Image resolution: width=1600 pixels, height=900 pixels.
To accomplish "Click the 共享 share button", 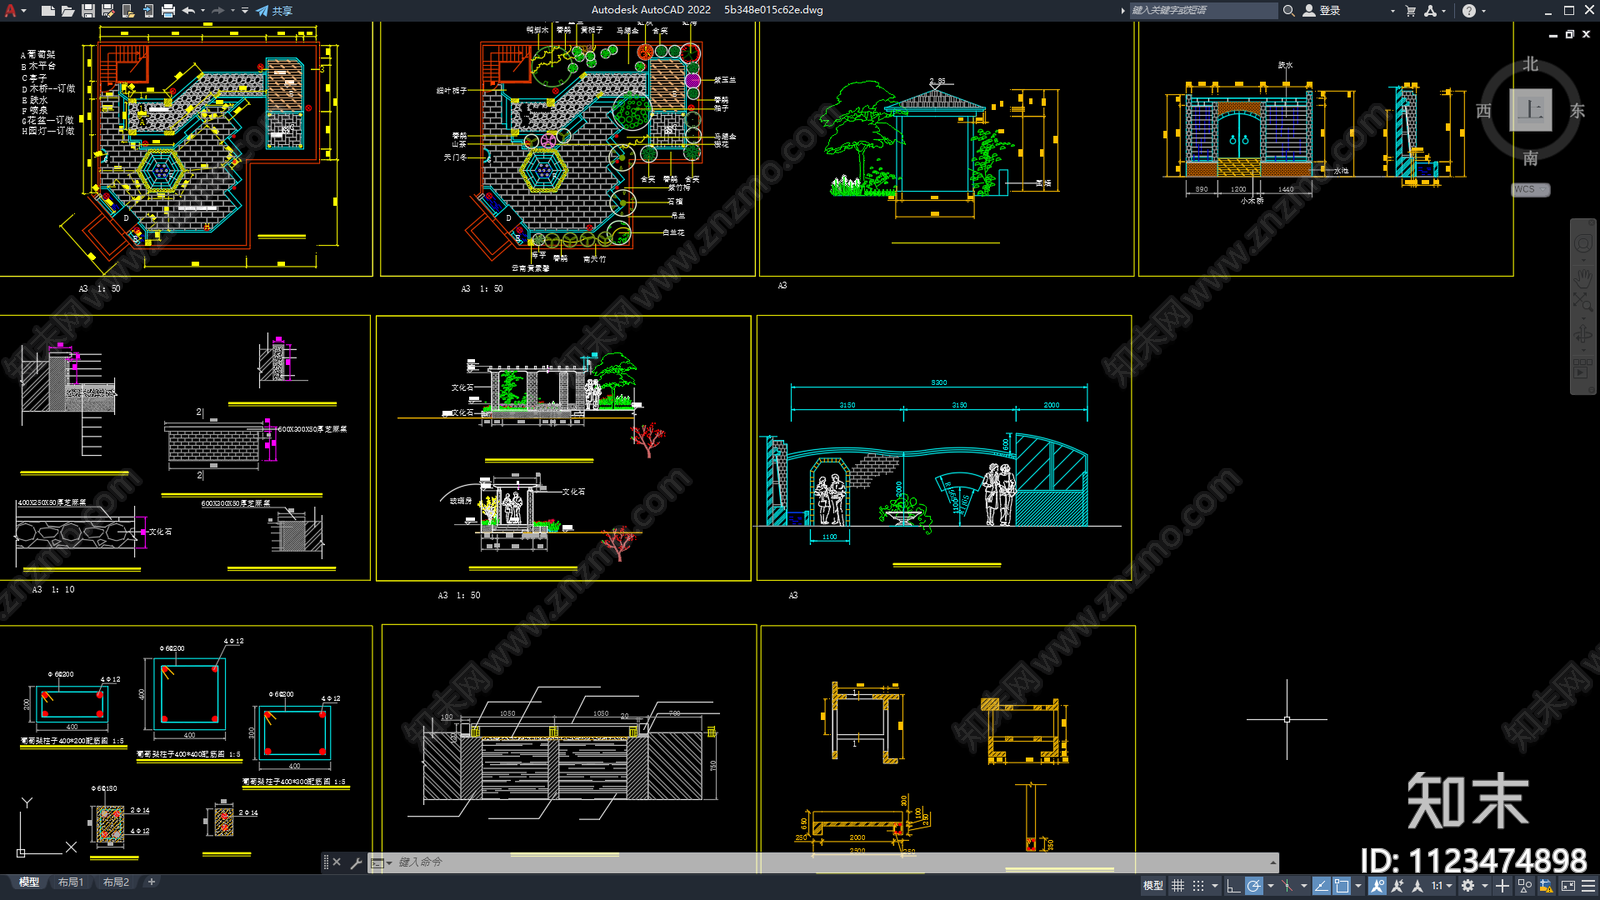I will (x=275, y=11).
